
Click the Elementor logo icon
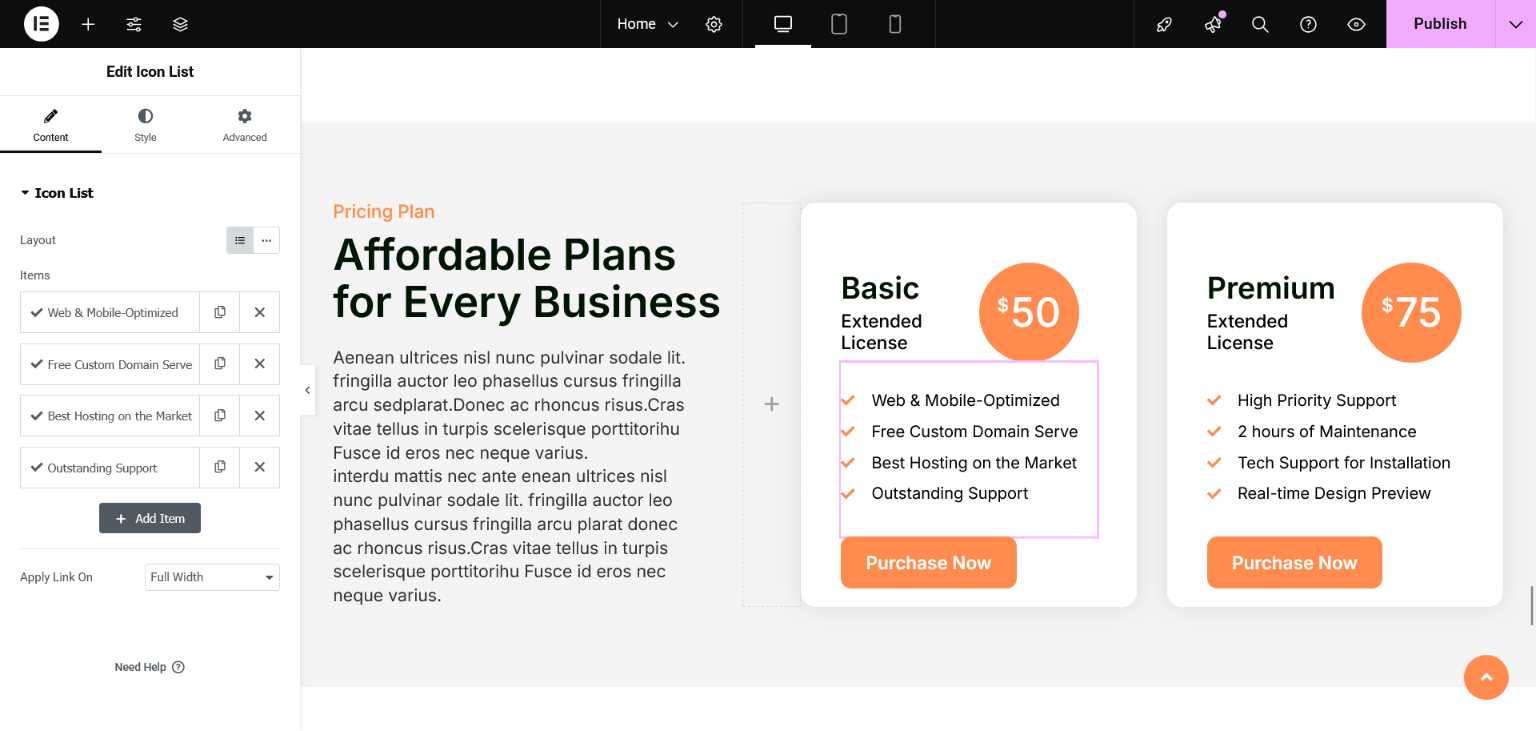click(41, 24)
